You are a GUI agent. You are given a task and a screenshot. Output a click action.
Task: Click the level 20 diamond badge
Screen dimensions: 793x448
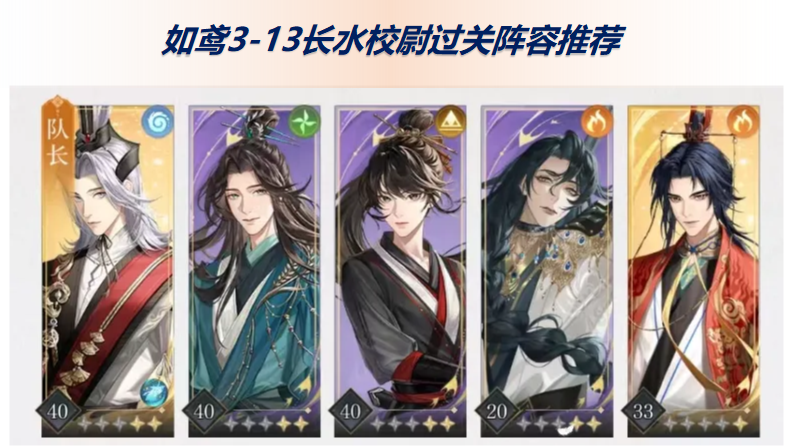point(497,411)
